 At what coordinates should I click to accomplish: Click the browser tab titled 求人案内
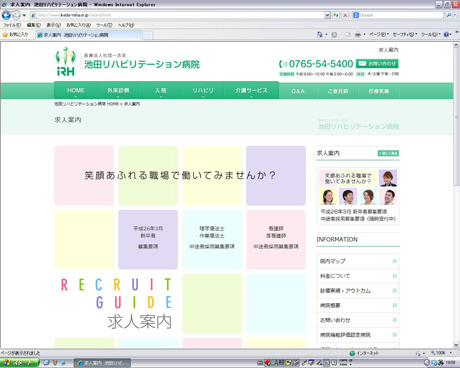click(x=89, y=35)
